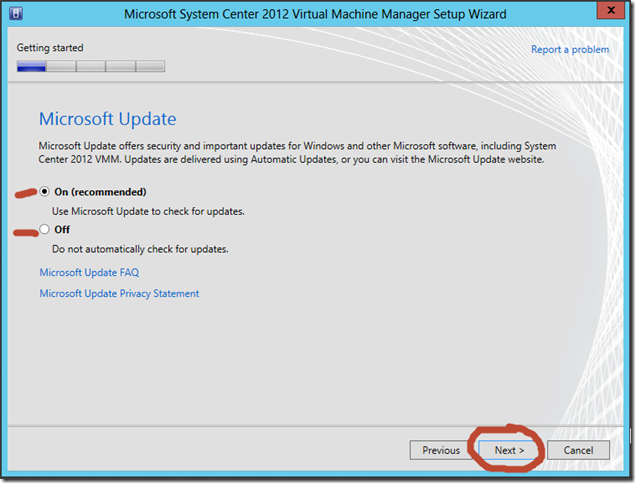
Task: Go back with the Previous button
Action: click(441, 450)
